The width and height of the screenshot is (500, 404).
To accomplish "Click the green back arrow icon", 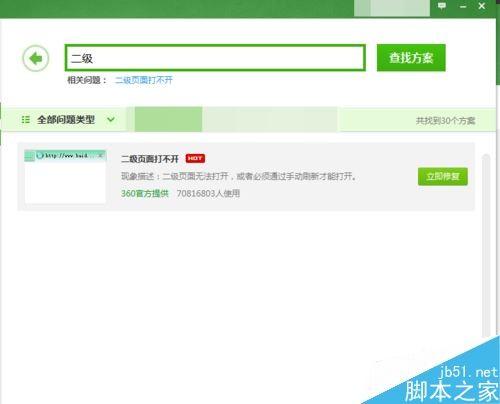I will [36, 58].
